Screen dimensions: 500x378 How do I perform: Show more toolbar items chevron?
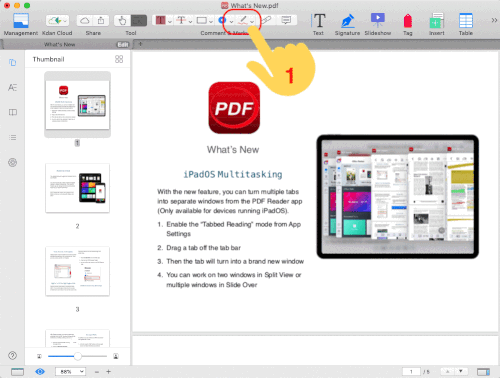[494, 20]
